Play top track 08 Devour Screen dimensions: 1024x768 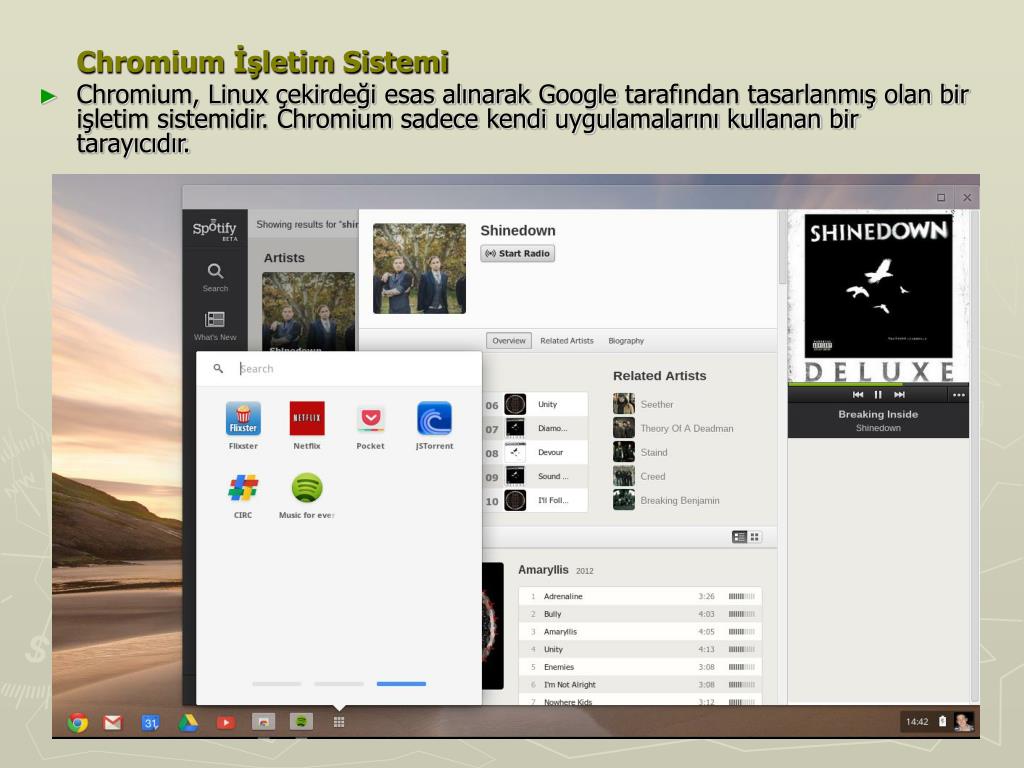point(536,452)
